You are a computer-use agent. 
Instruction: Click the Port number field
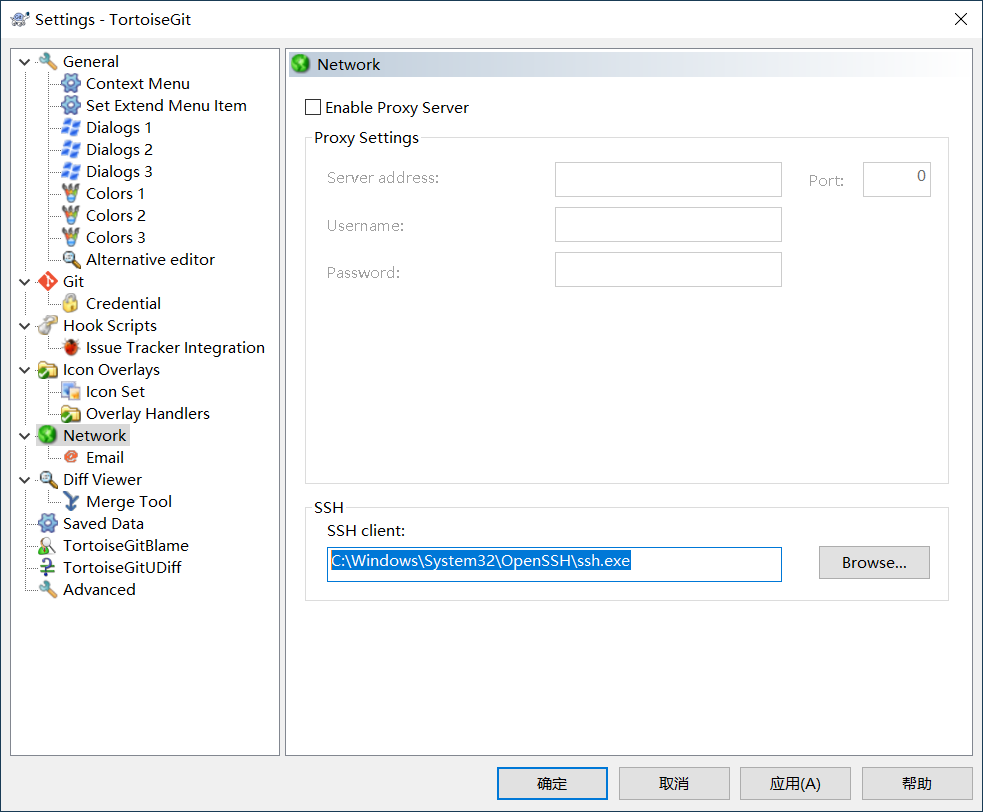coord(896,179)
